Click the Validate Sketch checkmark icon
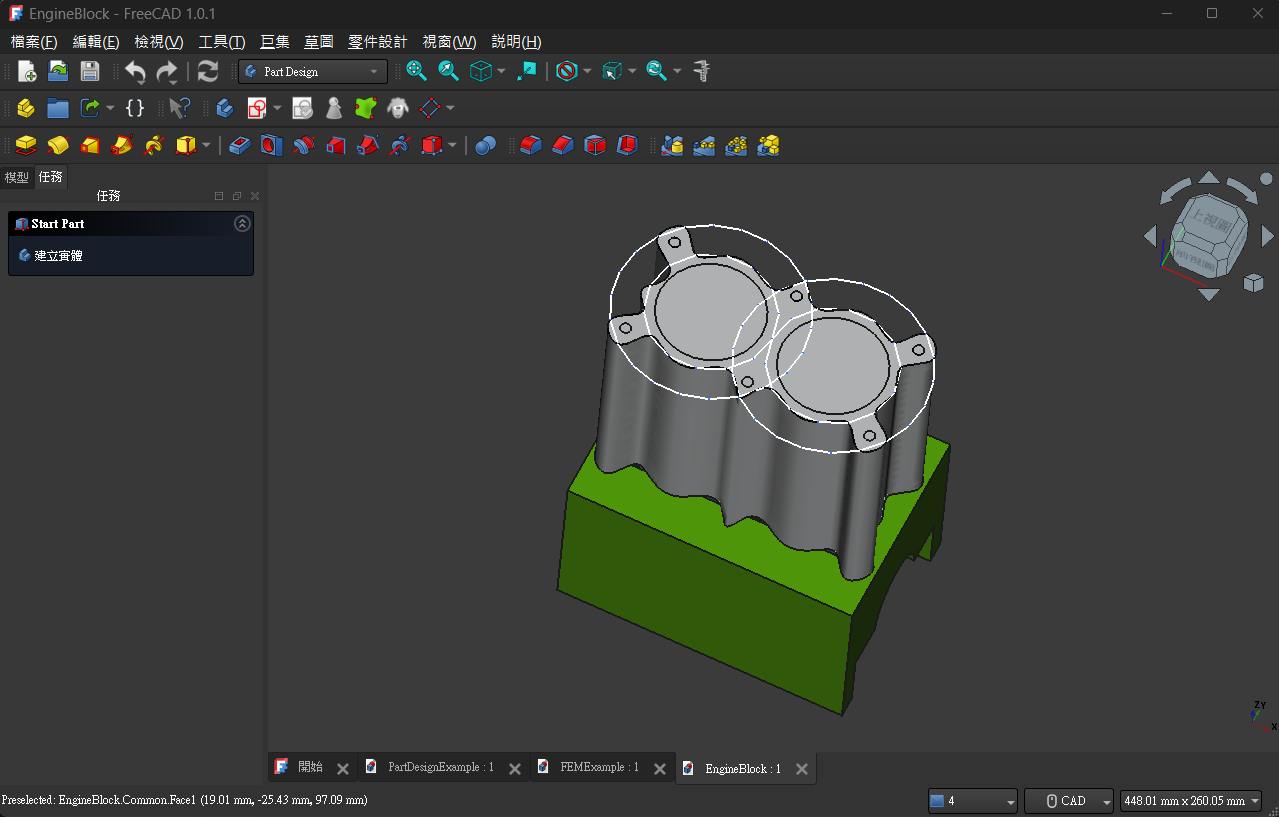The width and height of the screenshot is (1279, 817). point(302,108)
